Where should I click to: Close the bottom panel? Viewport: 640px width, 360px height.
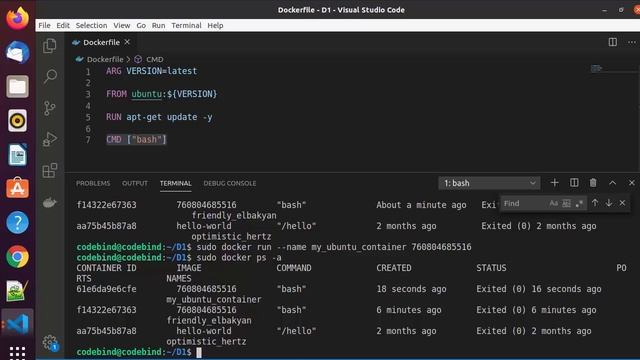click(631, 183)
